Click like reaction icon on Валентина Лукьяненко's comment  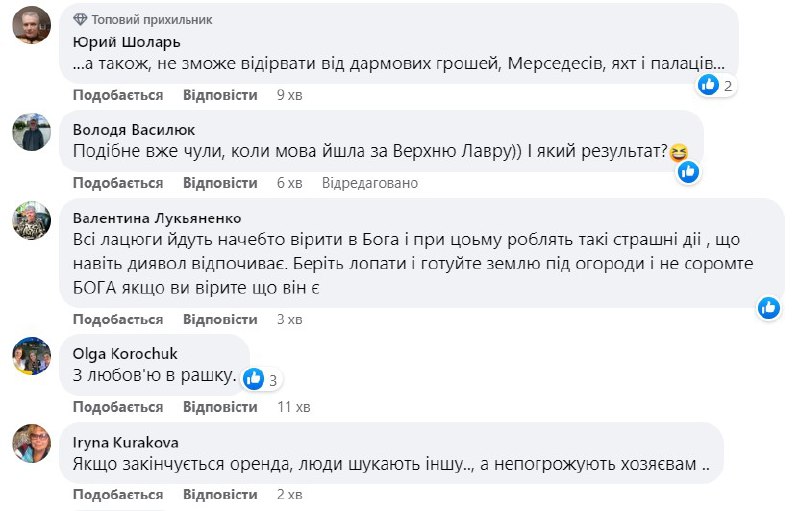[769, 307]
